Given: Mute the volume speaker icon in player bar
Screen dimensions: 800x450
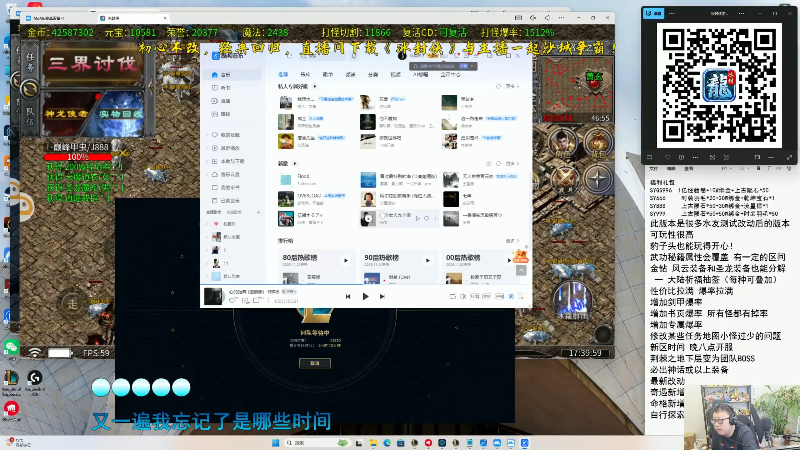Looking at the screenshot, I should [463, 296].
